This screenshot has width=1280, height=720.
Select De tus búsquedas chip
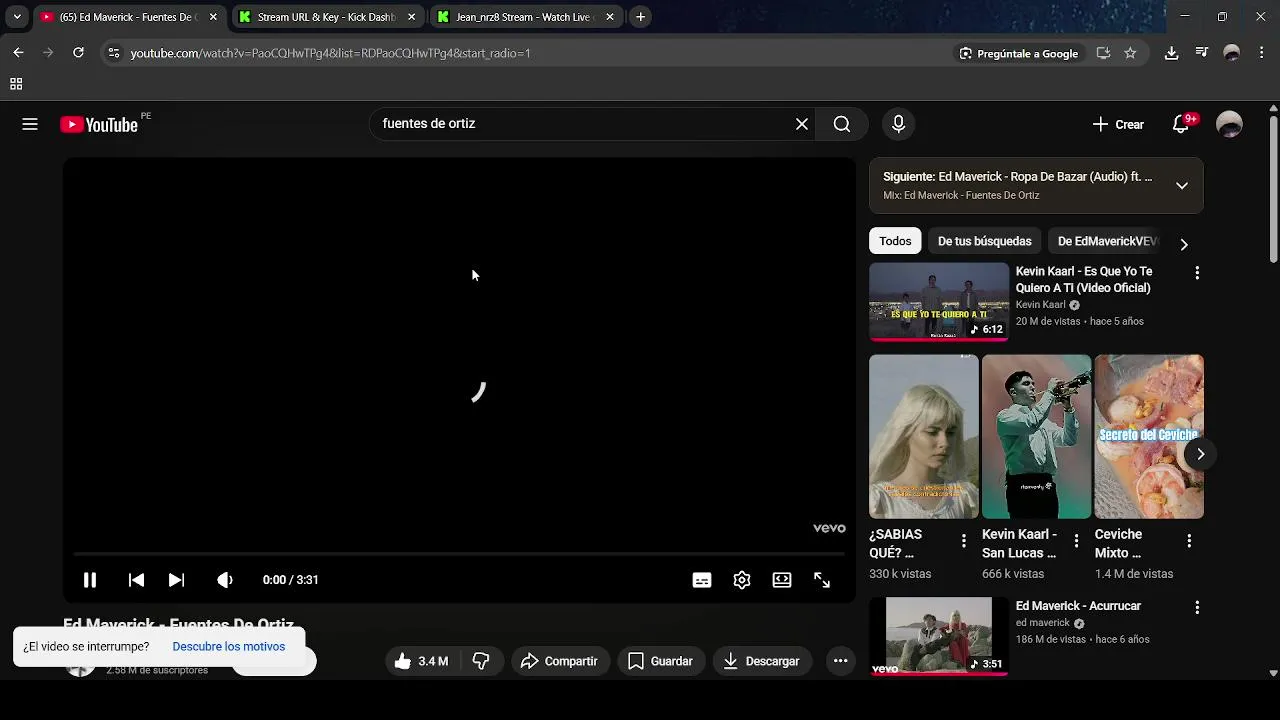984,241
